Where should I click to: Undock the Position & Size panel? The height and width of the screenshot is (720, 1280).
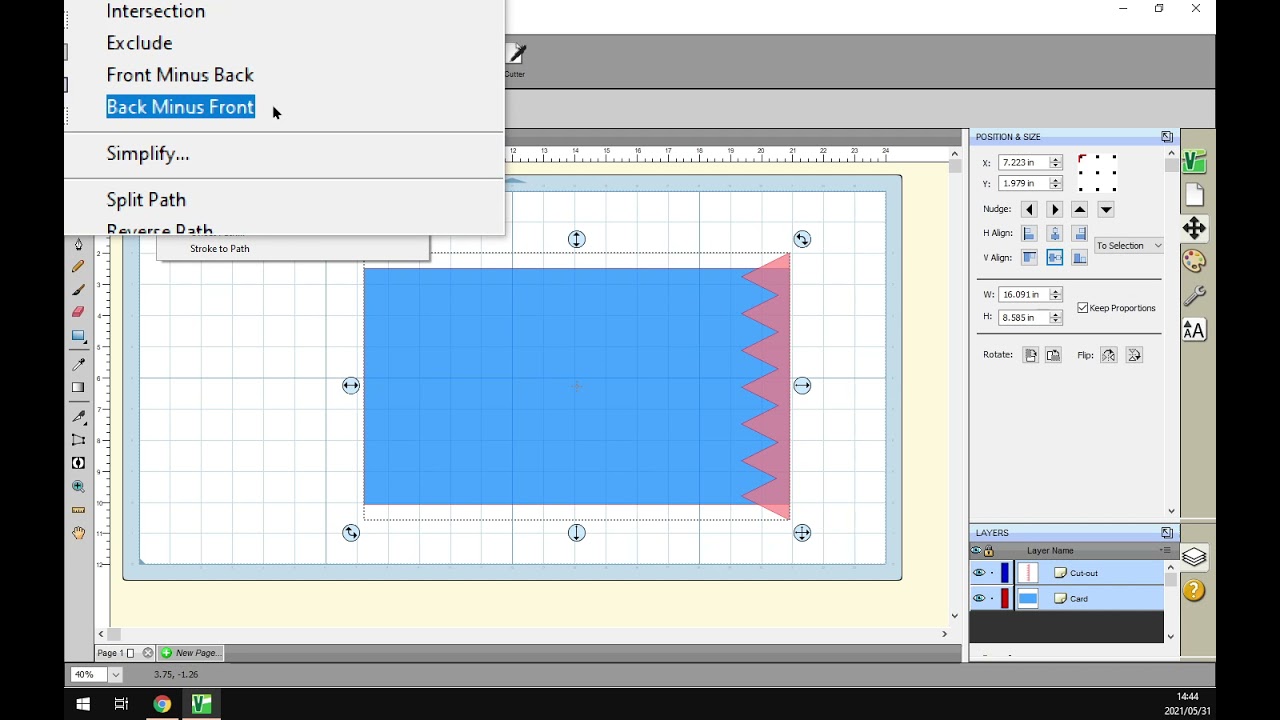(1167, 137)
